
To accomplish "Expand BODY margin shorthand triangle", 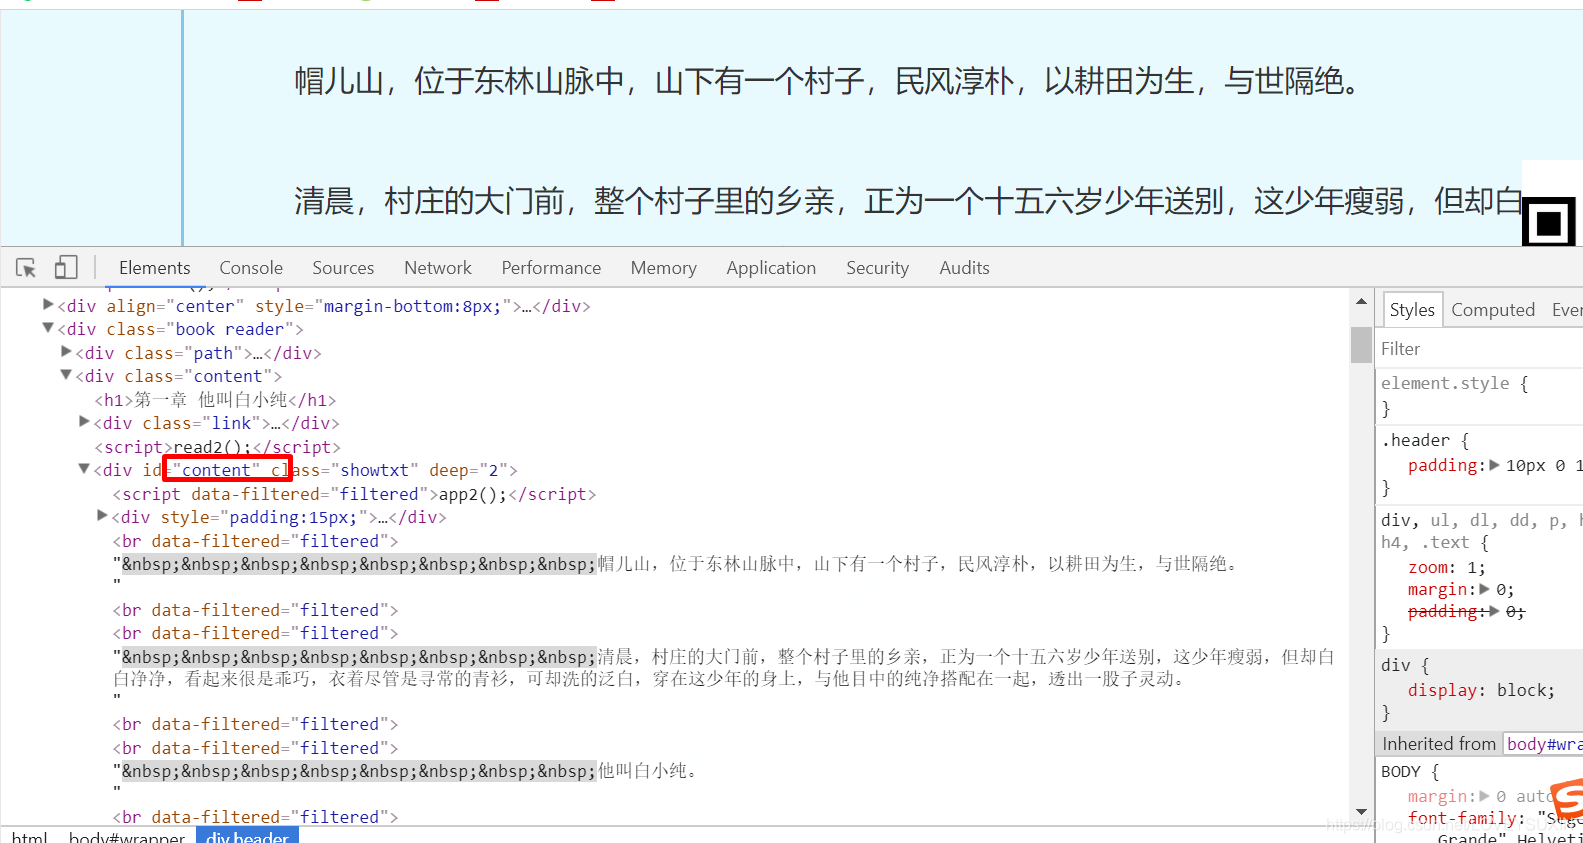I will click(1484, 796).
